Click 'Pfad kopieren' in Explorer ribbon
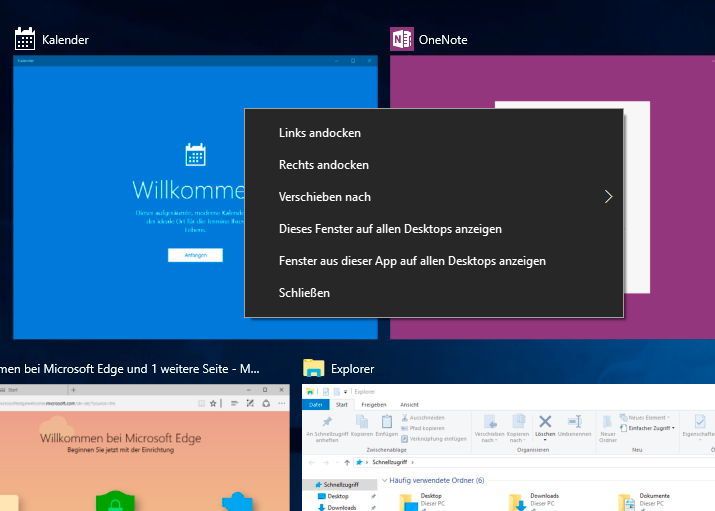Screen dimensions: 715x511 point(422,428)
